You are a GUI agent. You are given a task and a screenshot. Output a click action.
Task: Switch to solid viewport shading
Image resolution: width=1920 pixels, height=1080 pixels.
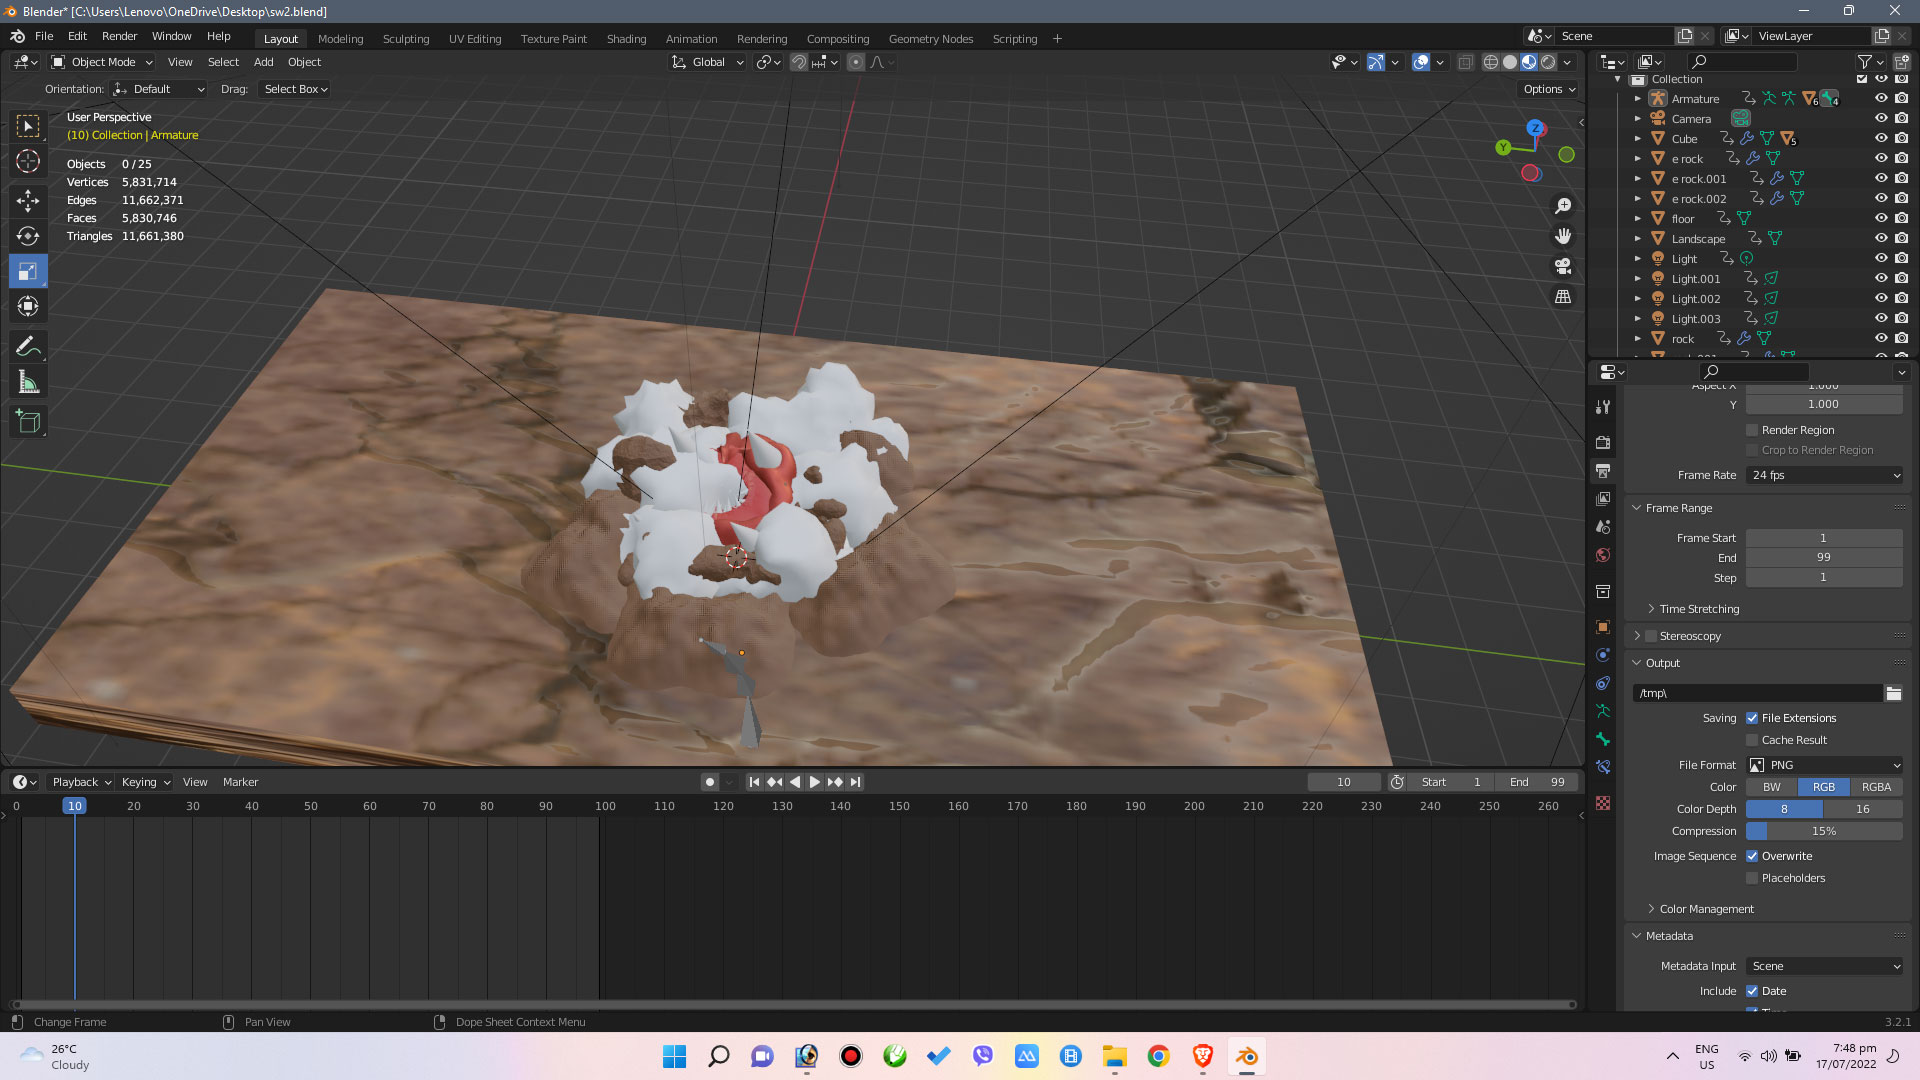point(1510,62)
